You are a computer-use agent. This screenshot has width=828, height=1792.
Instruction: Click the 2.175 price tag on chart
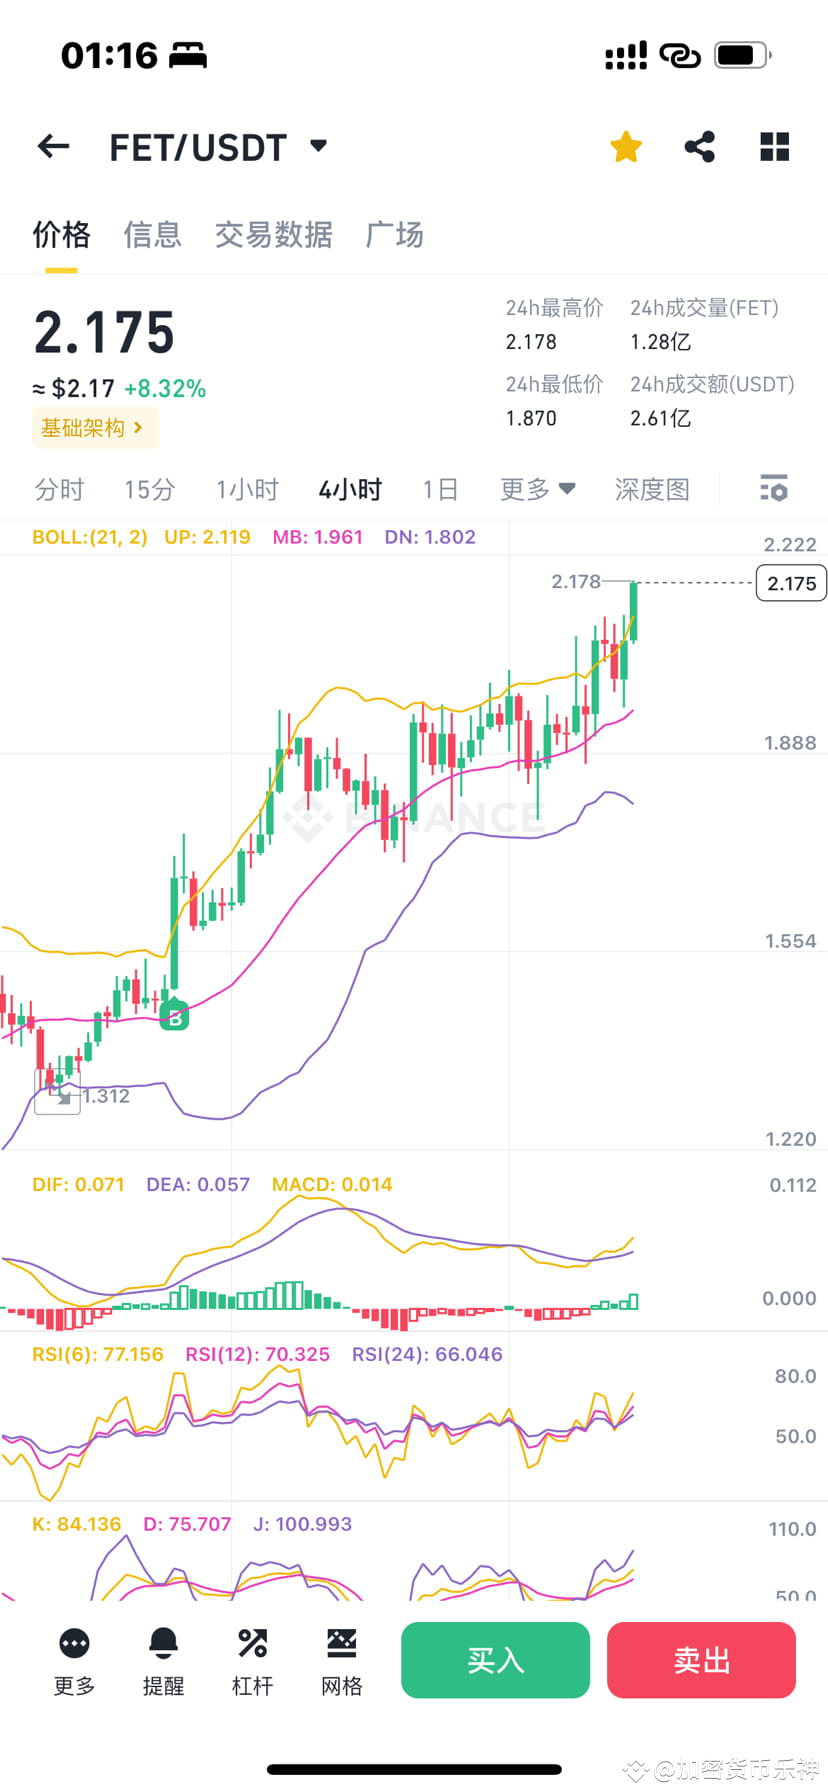[x=791, y=583]
